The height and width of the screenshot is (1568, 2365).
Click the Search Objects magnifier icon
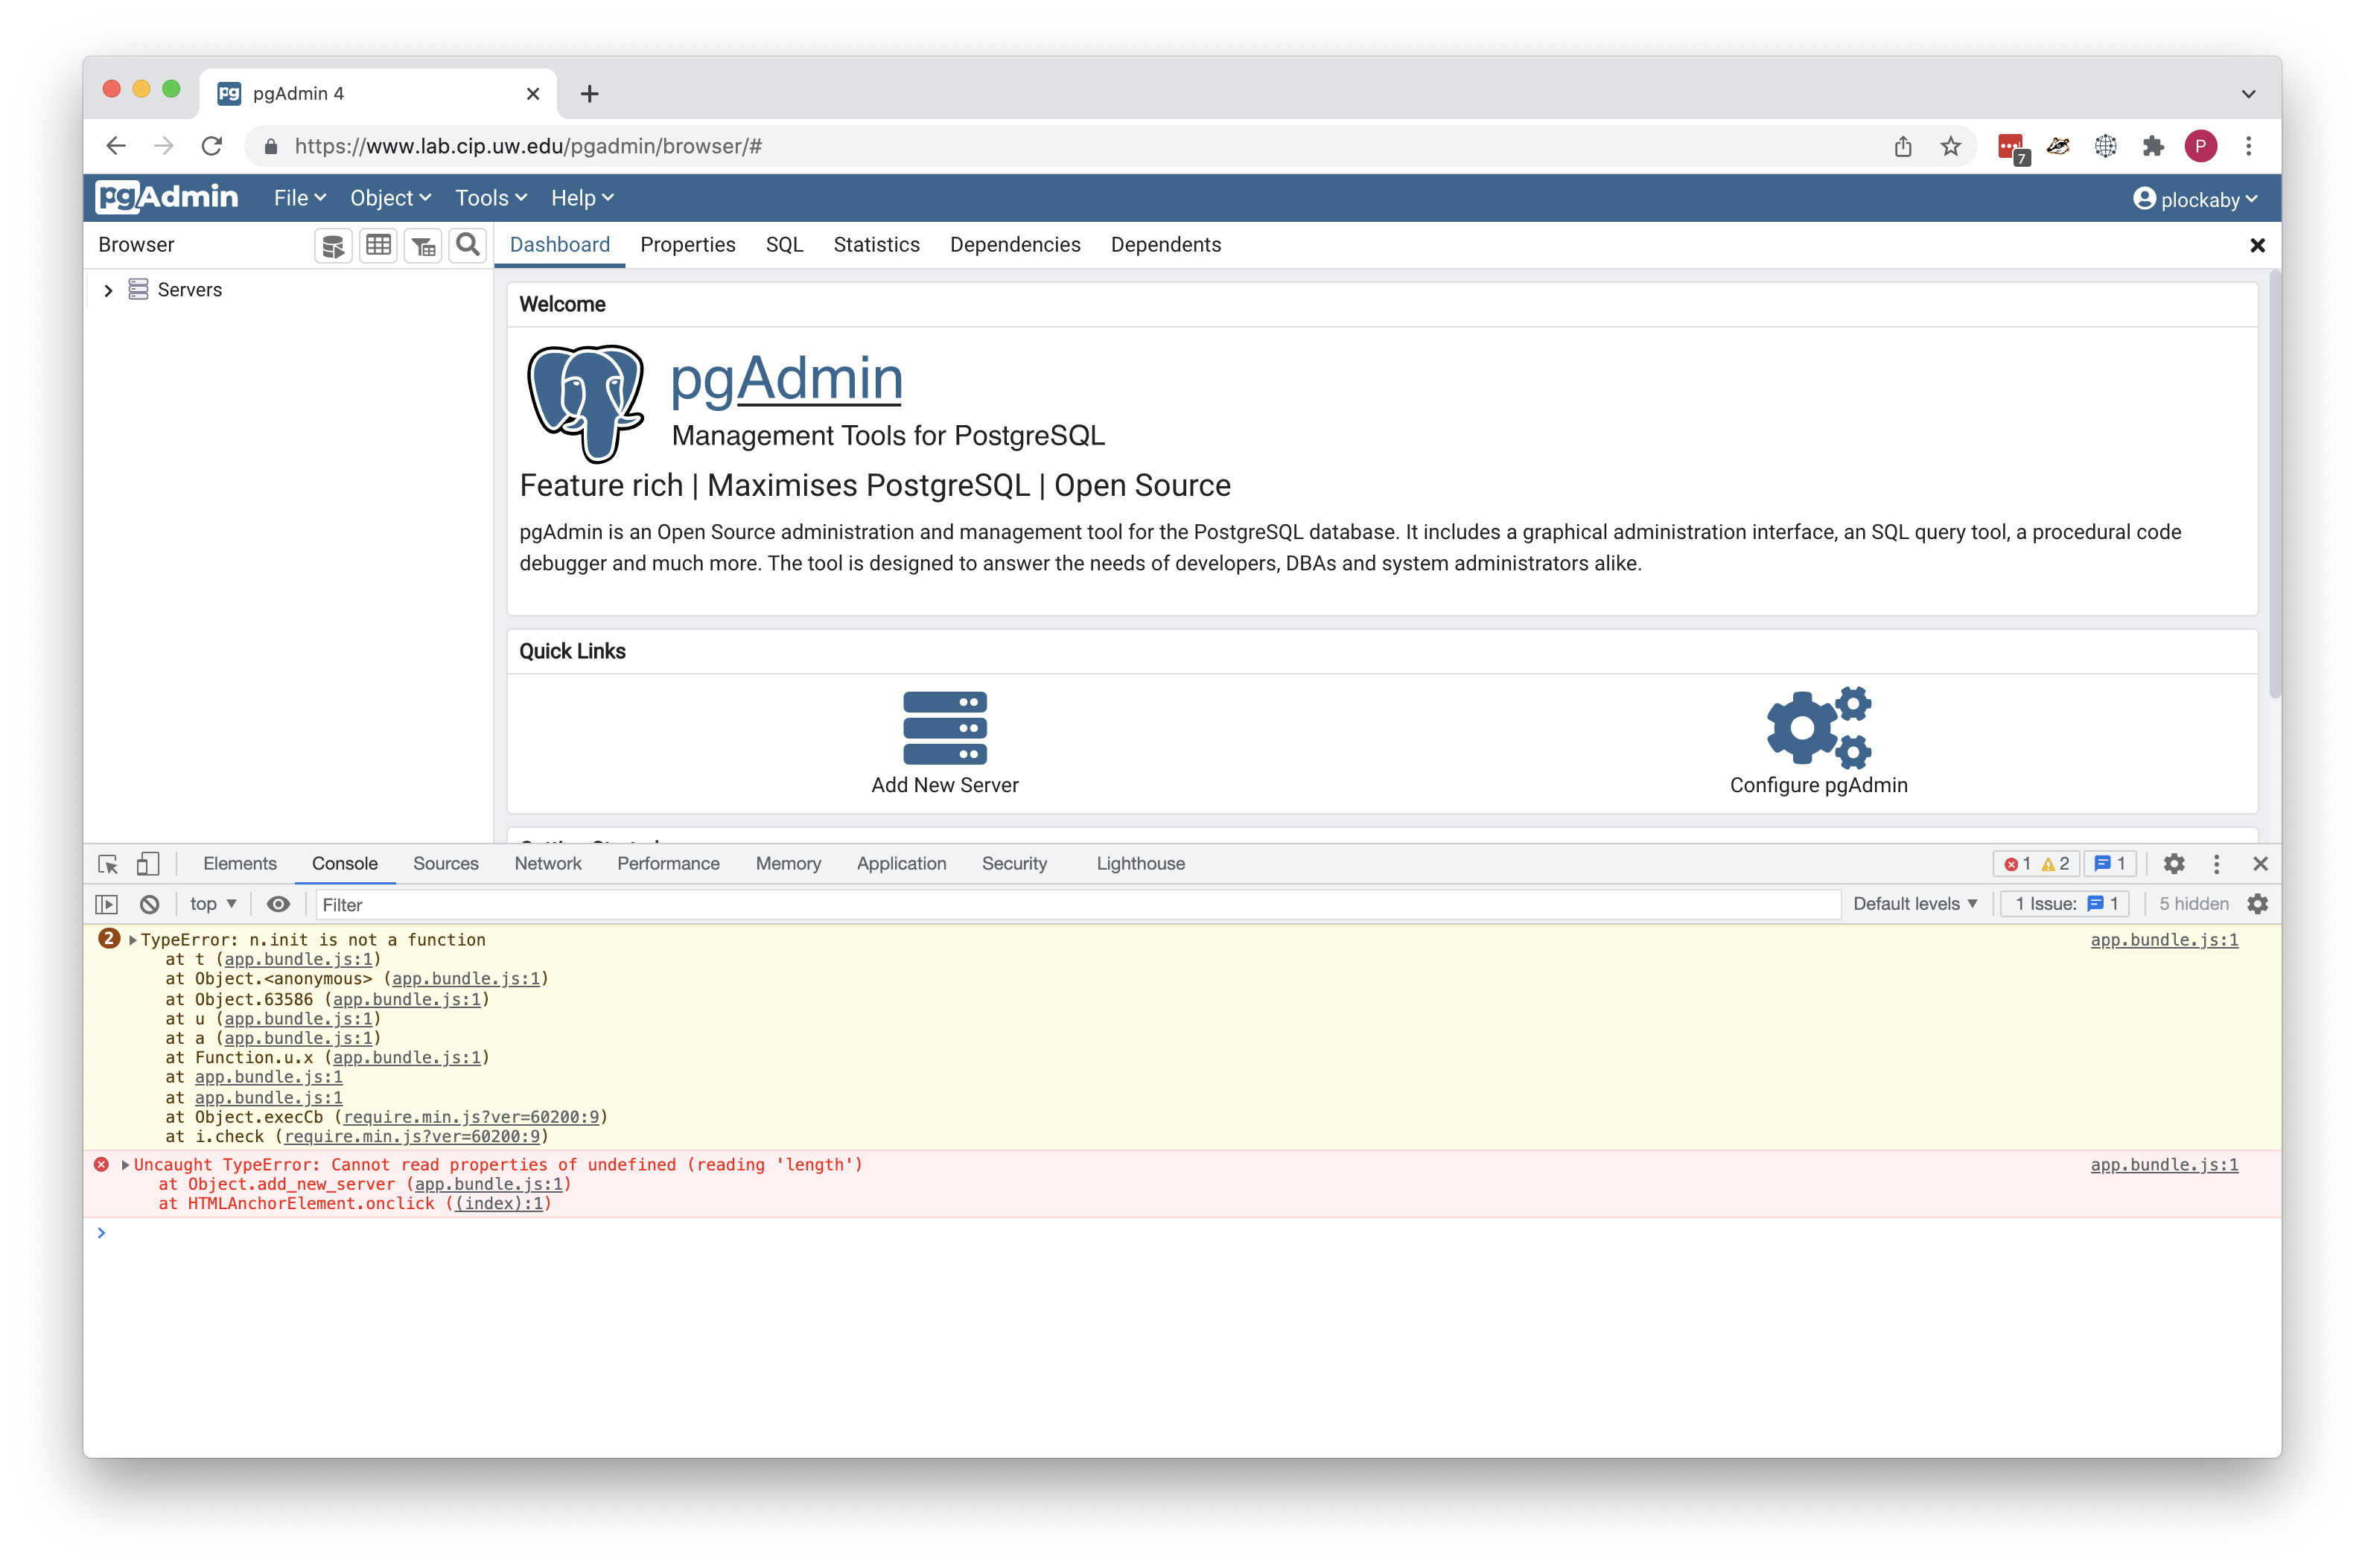pyautogui.click(x=468, y=245)
